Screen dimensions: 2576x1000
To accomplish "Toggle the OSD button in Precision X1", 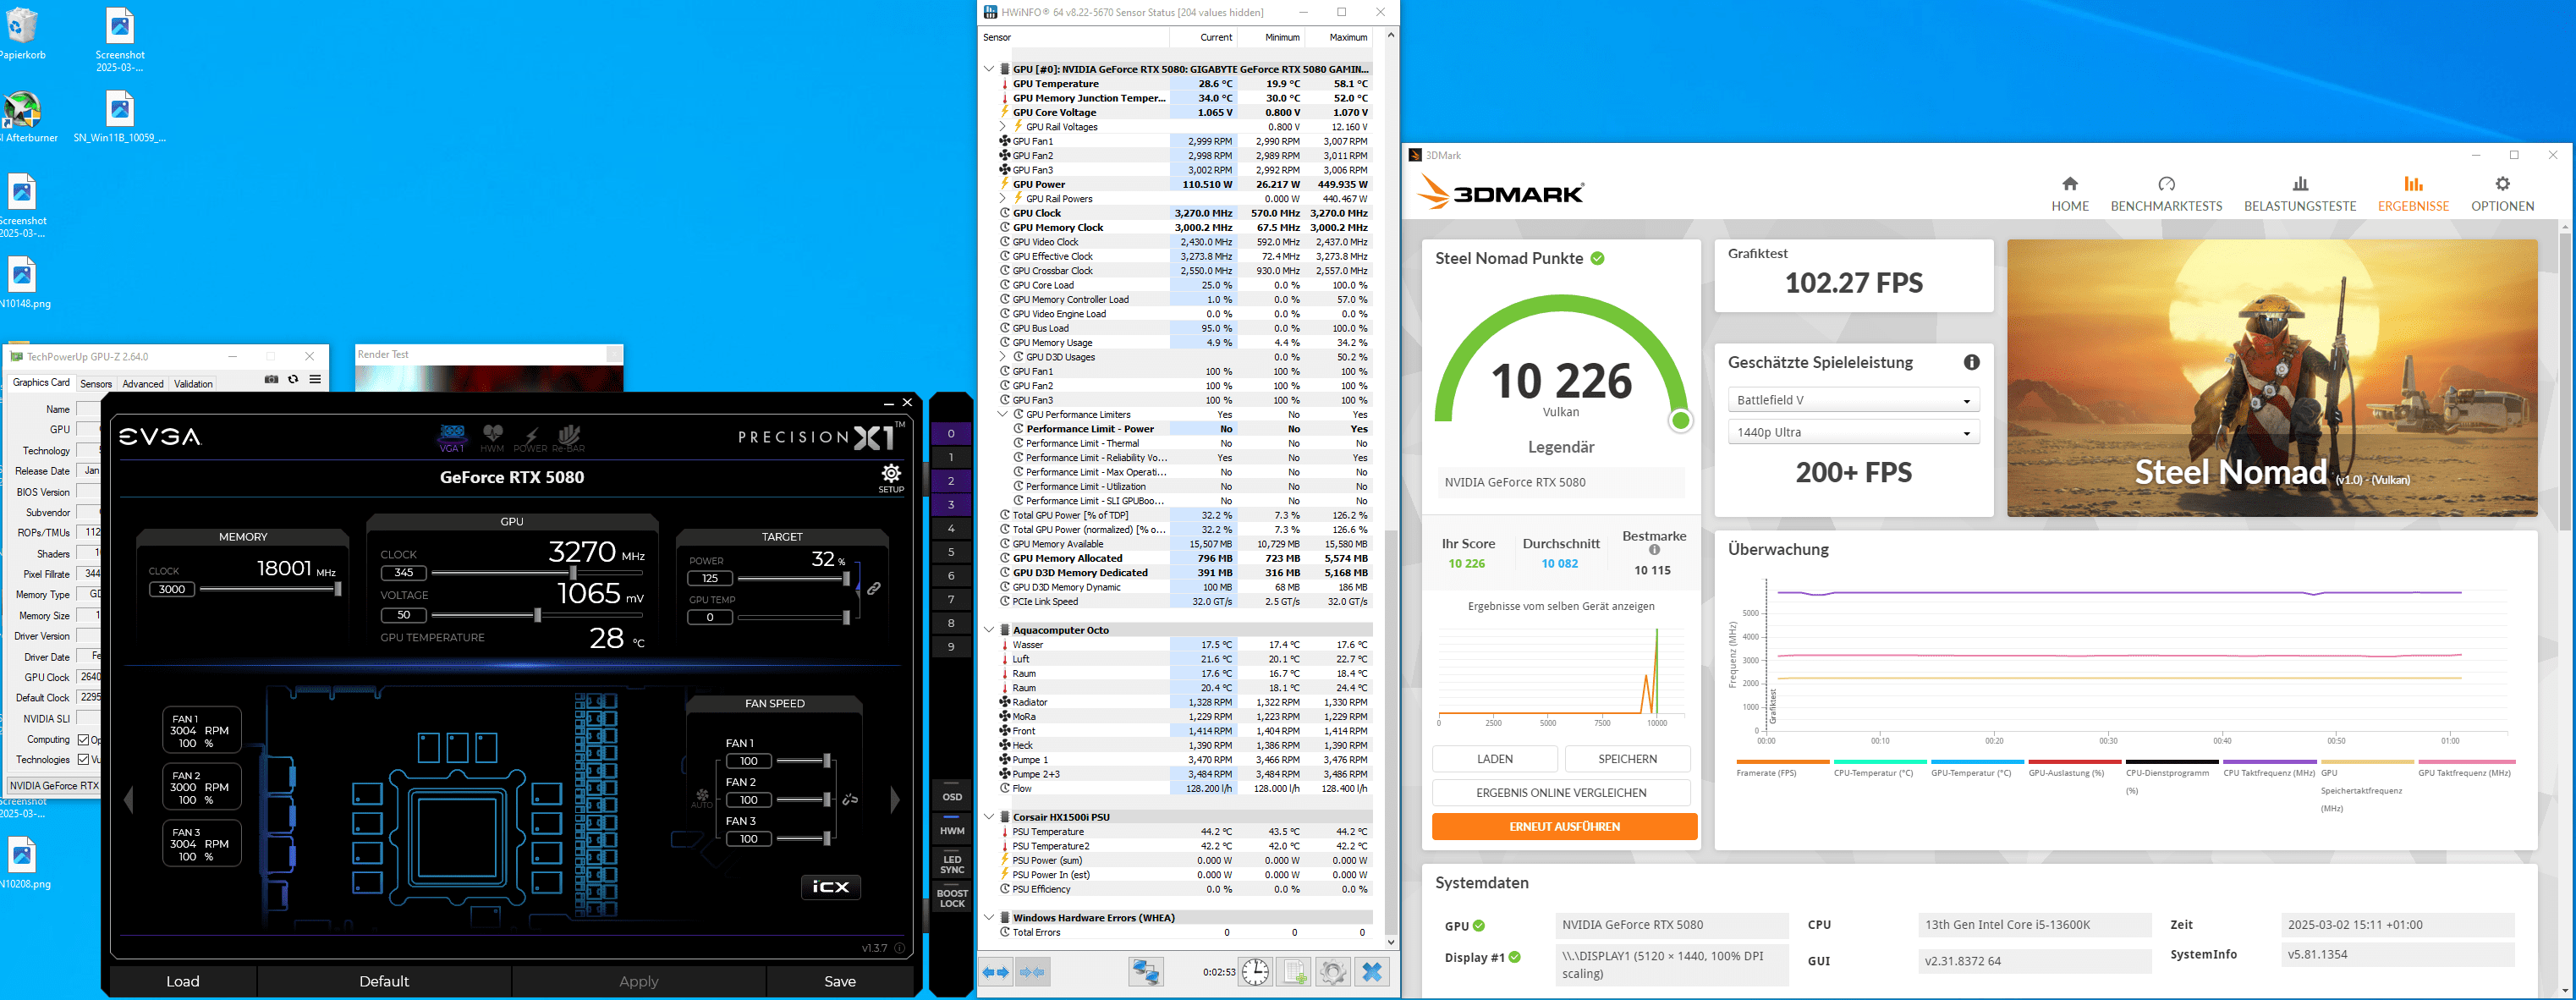I will (951, 797).
